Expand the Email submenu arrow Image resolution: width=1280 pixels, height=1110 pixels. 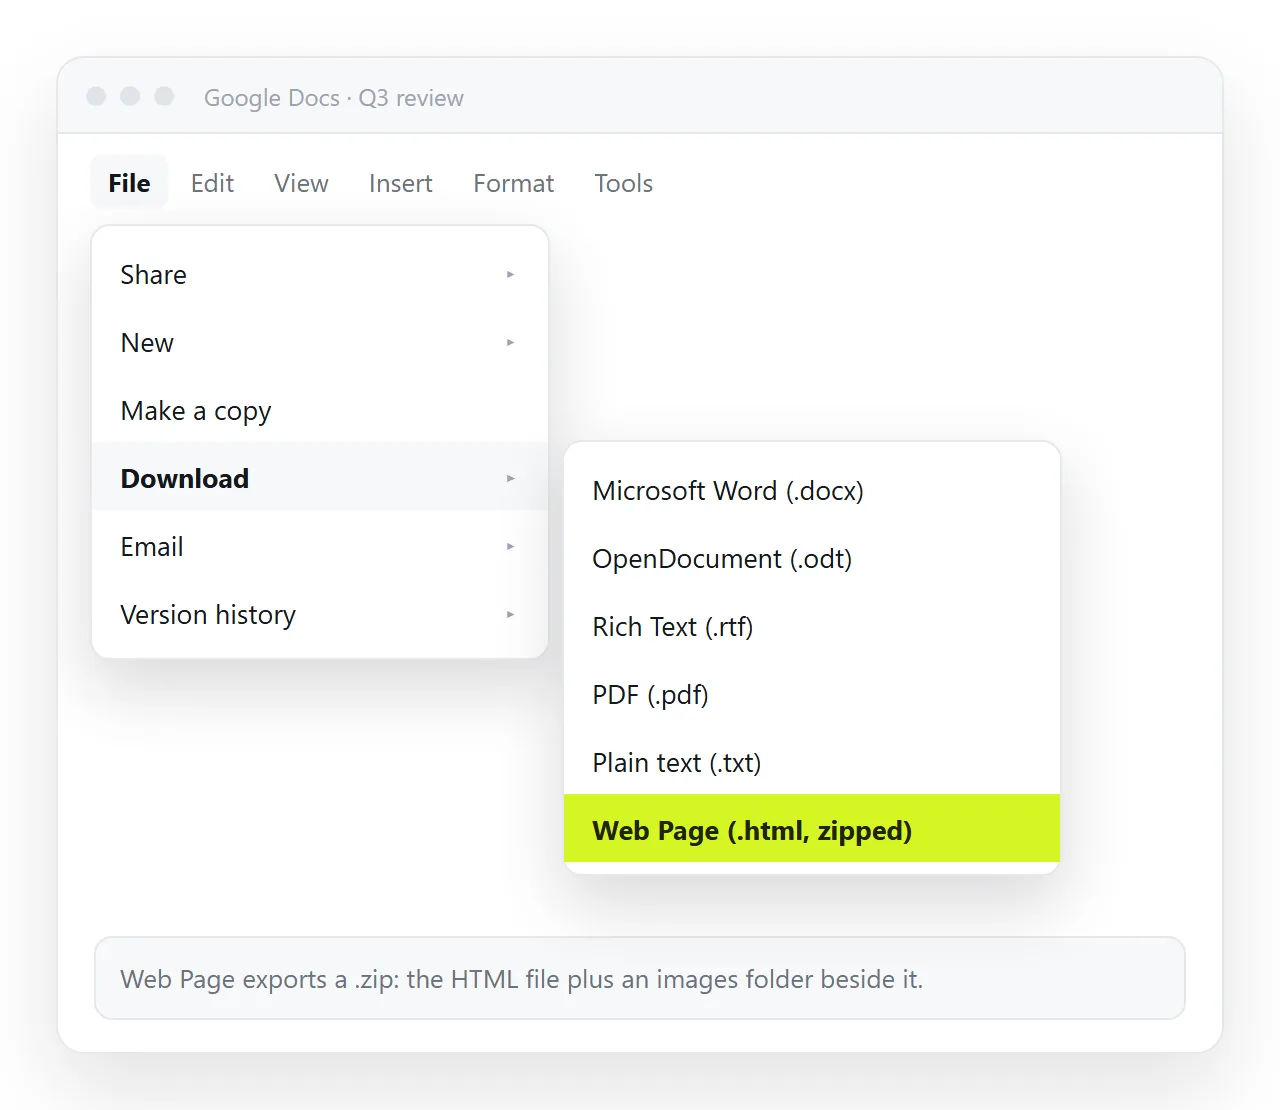(x=510, y=546)
